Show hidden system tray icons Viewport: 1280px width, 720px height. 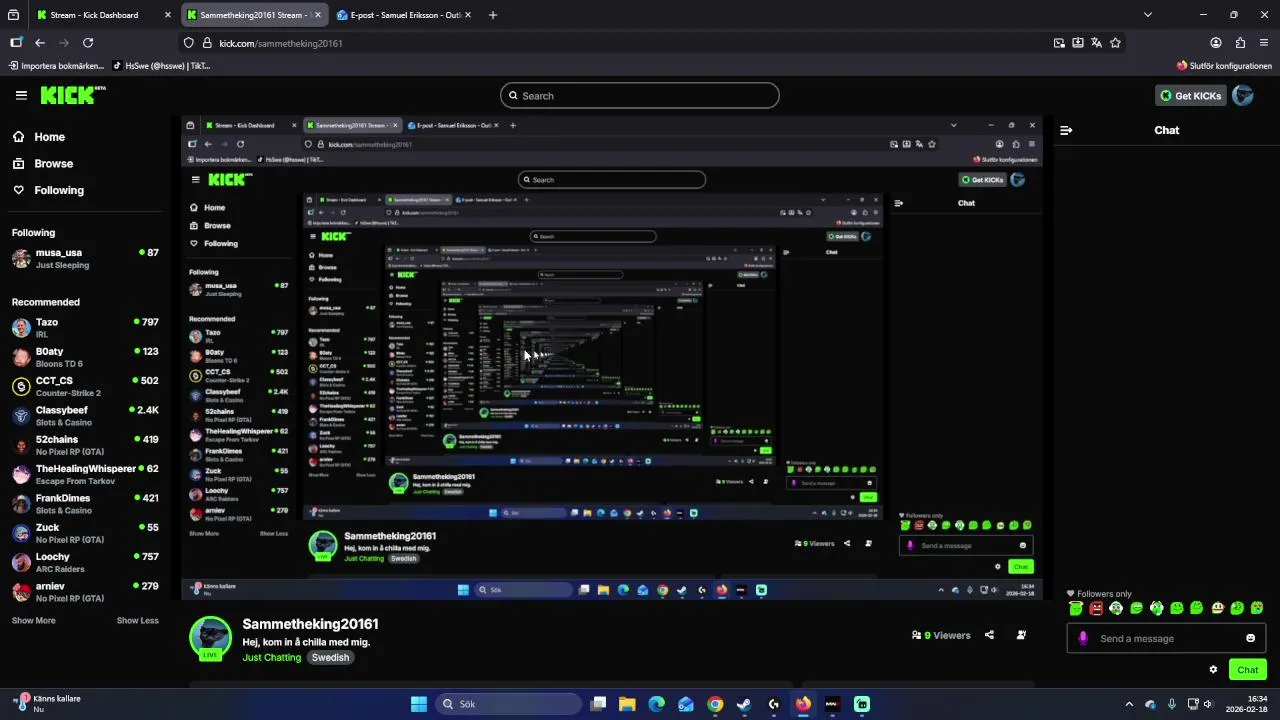pos(1129,704)
